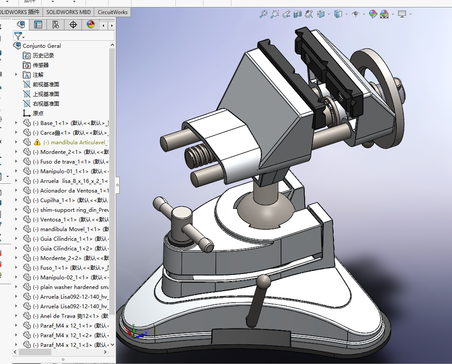
Task: Click Display Style cube icon
Action: [338, 14]
